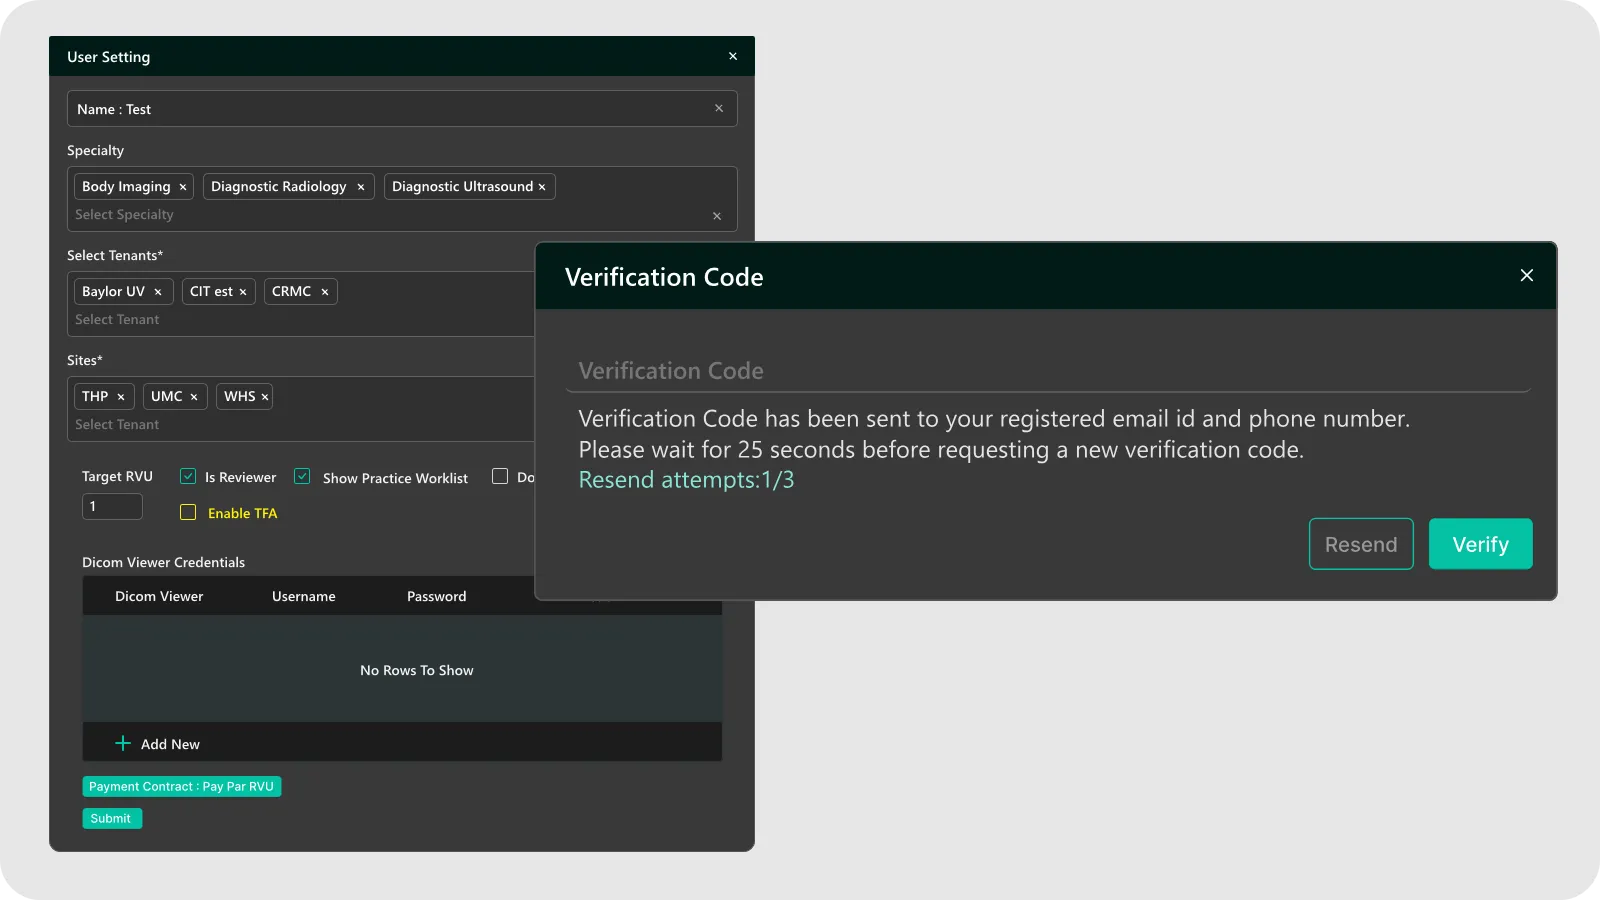Viewport: 1600px width, 900px height.
Task: Remove the Diagnostic Ultrasound specialty tag
Action: click(x=542, y=187)
